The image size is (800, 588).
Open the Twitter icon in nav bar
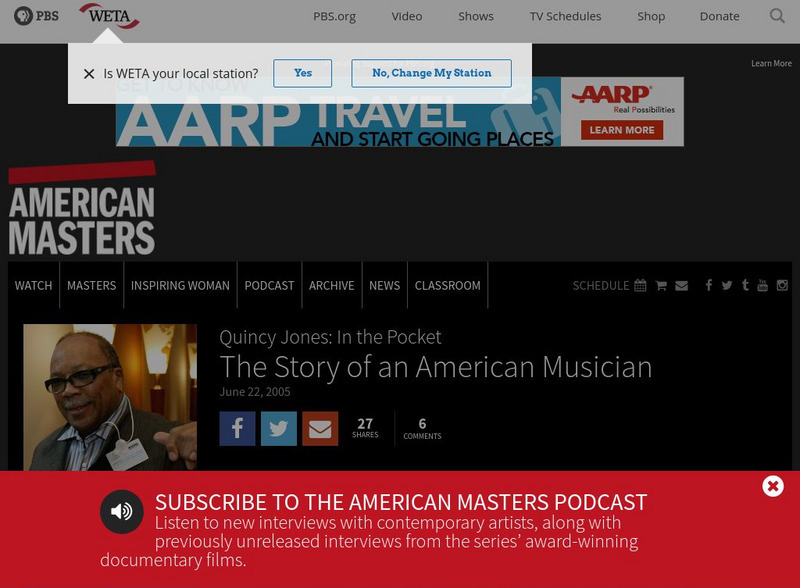point(727,285)
